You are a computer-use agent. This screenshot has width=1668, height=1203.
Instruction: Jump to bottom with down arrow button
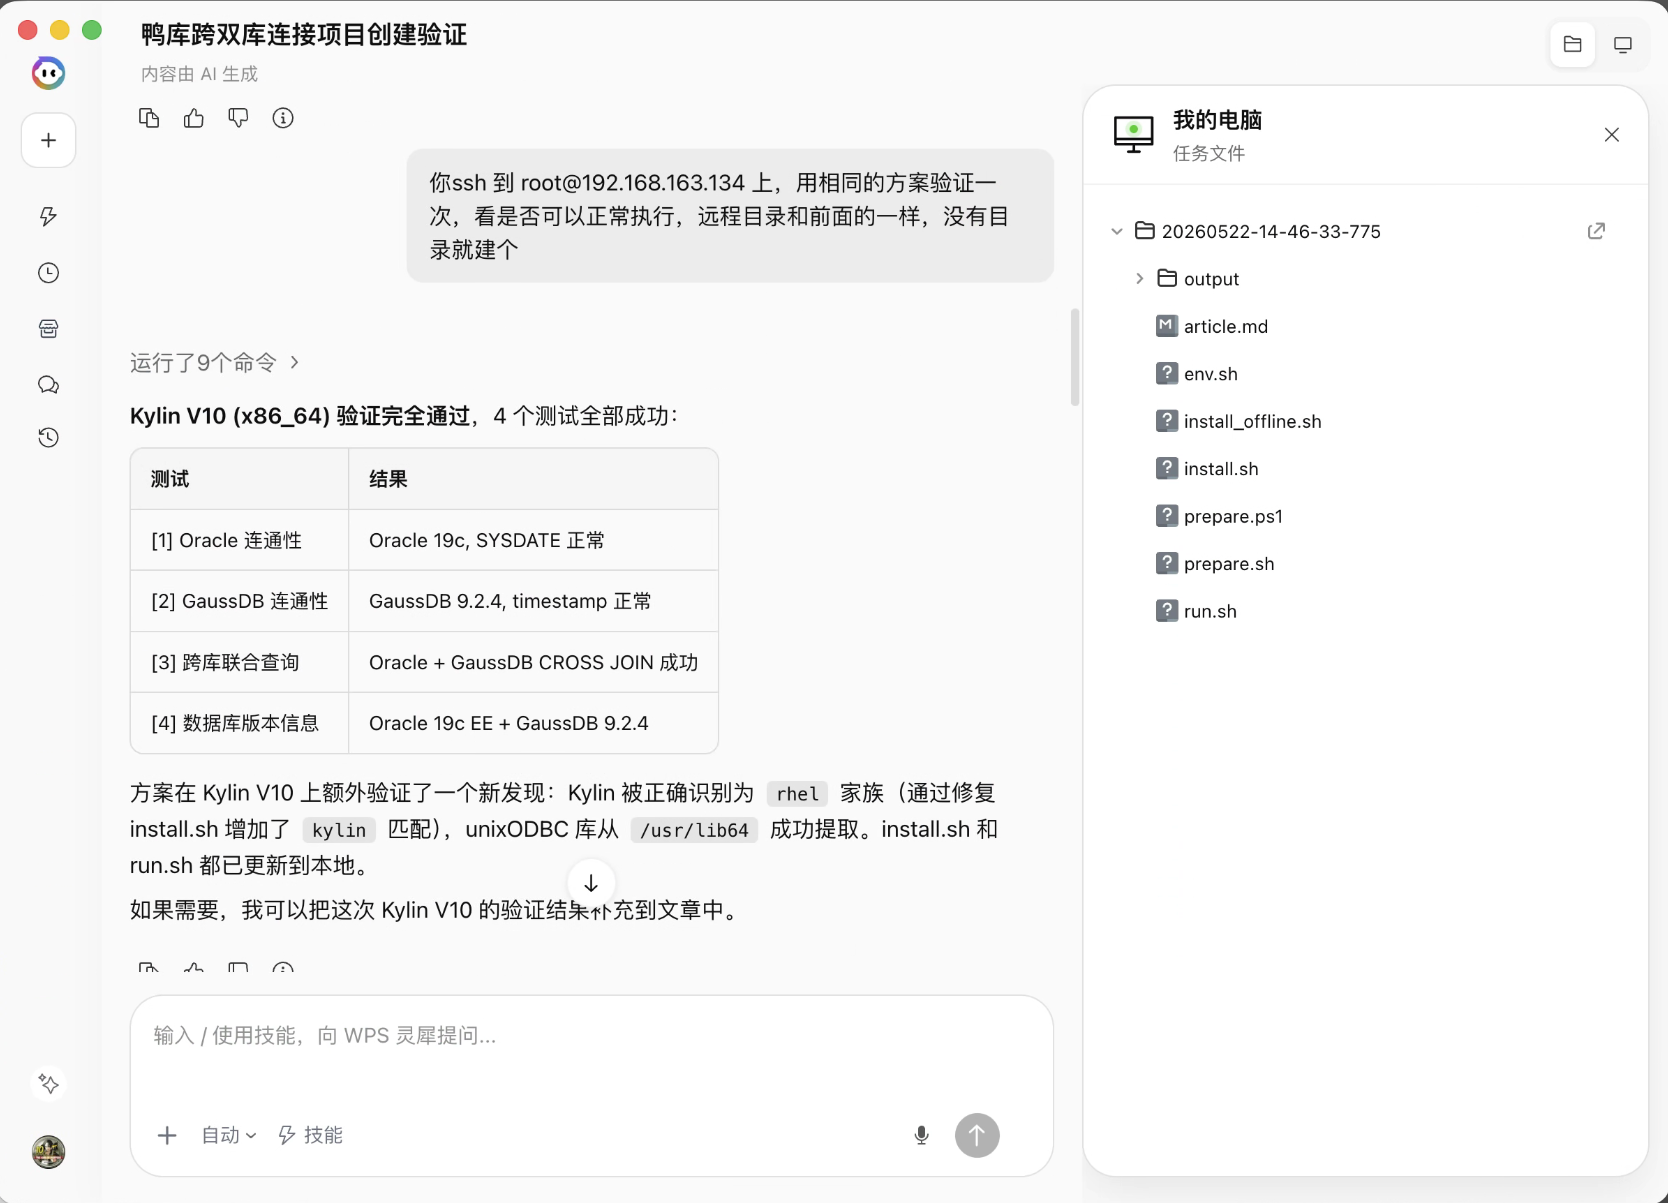click(591, 883)
